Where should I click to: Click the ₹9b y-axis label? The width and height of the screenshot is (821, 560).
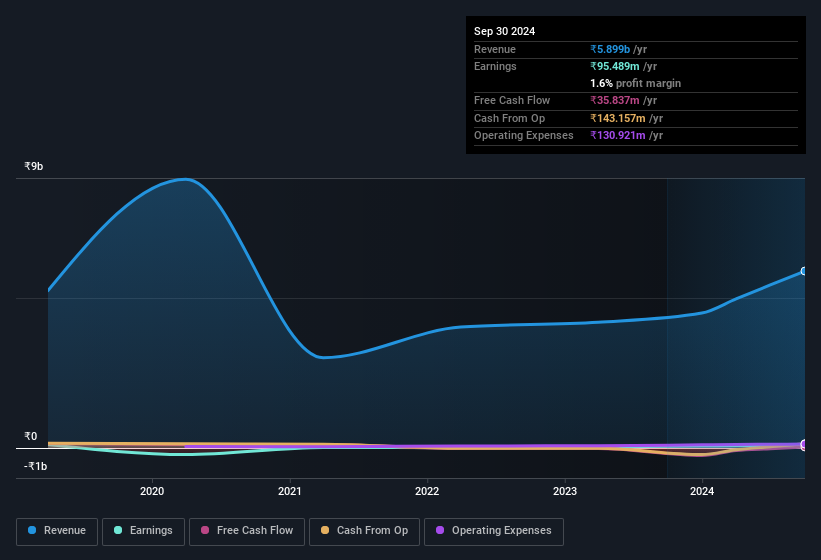click(x=34, y=166)
